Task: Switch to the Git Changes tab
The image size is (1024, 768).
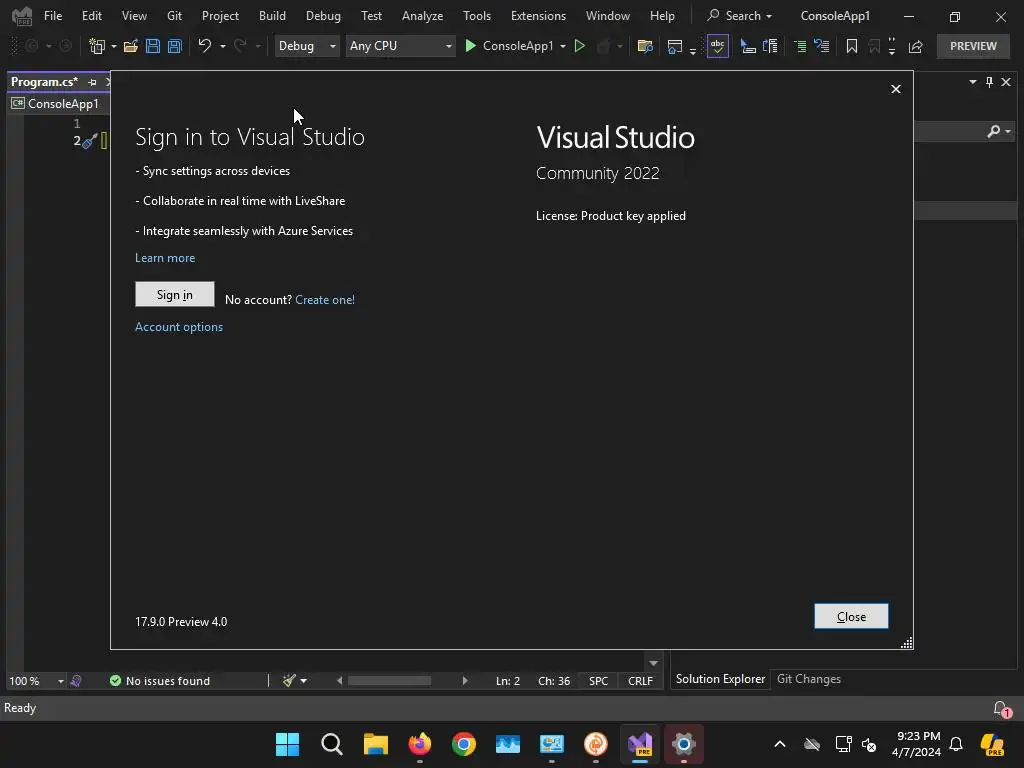Action: [x=808, y=679]
